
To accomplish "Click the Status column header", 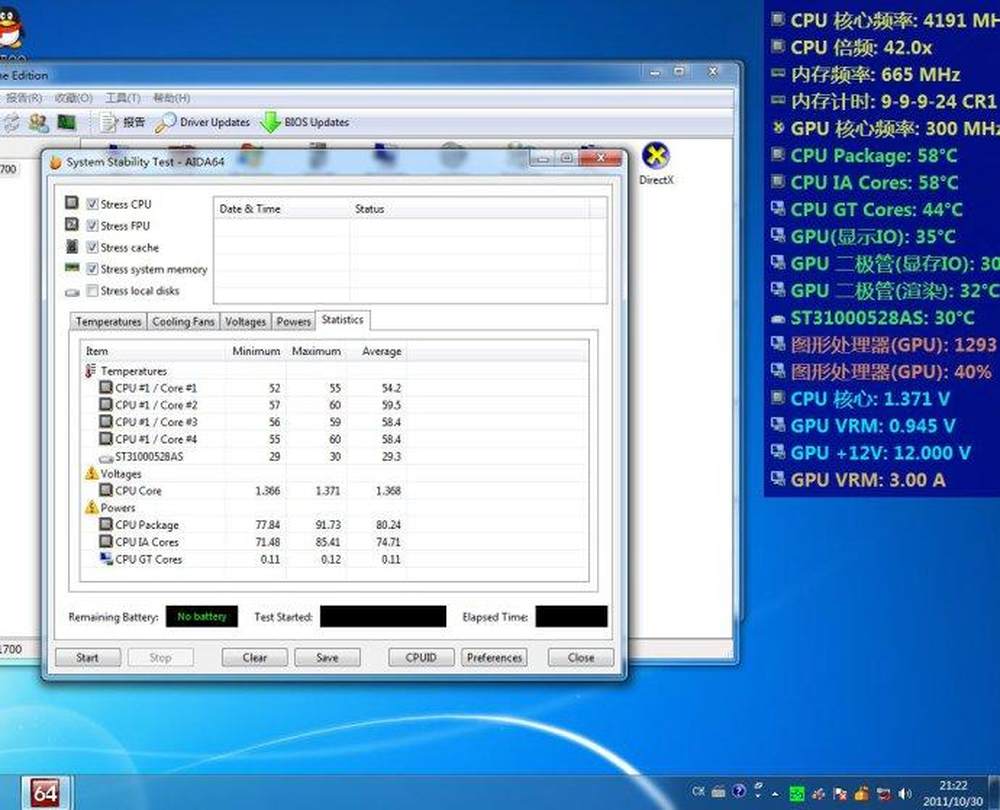I will 470,209.
